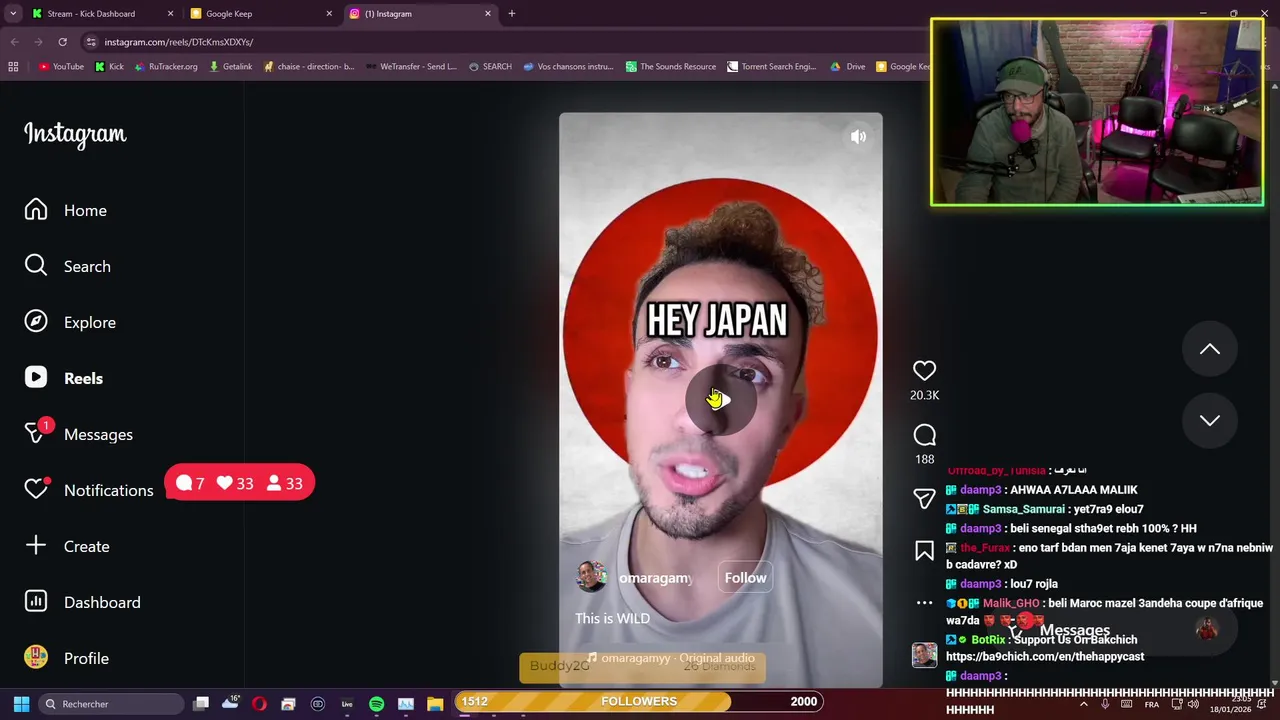This screenshot has width=1280, height=720.
Task: Open Messages in Instagram sidebar
Action: point(79,434)
